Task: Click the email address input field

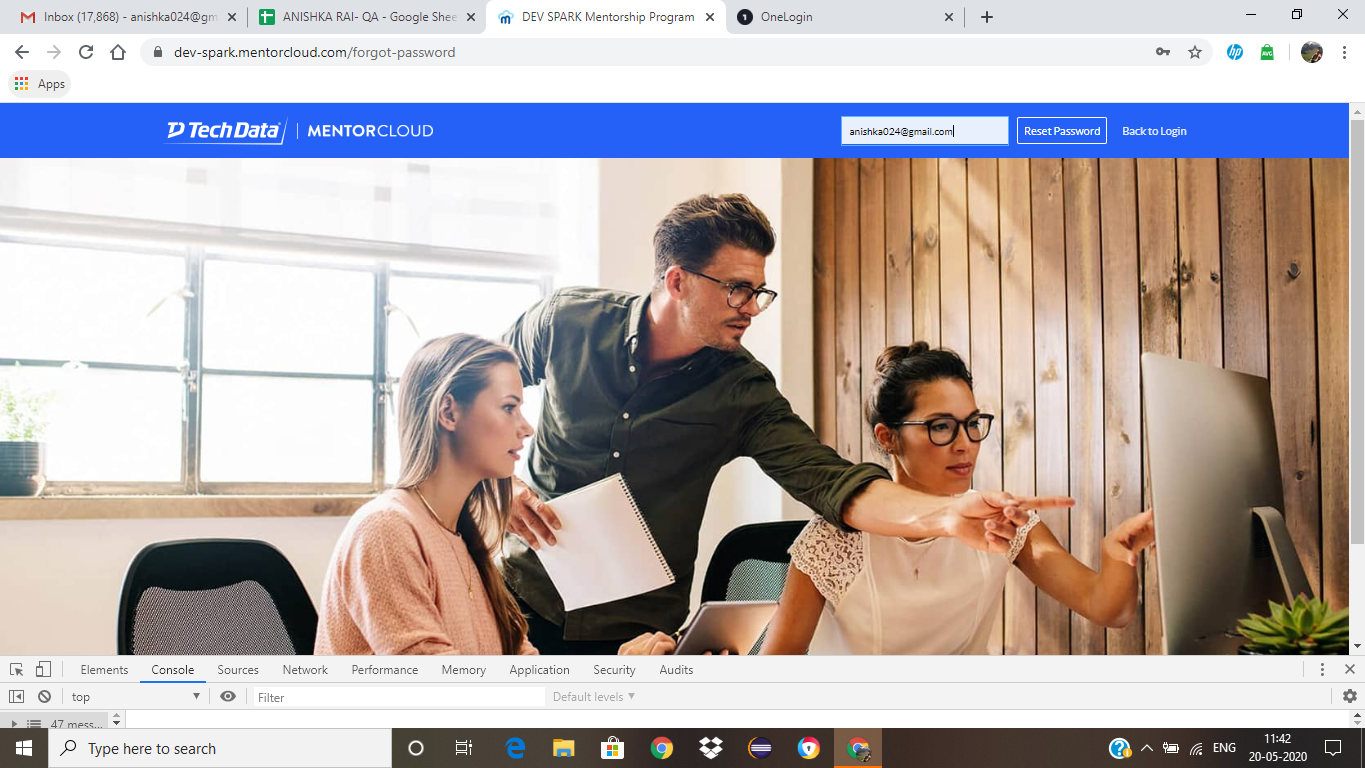Action: (x=924, y=131)
